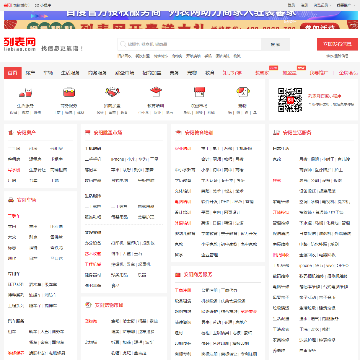Click the red button on beige banner ad

(321, 27)
